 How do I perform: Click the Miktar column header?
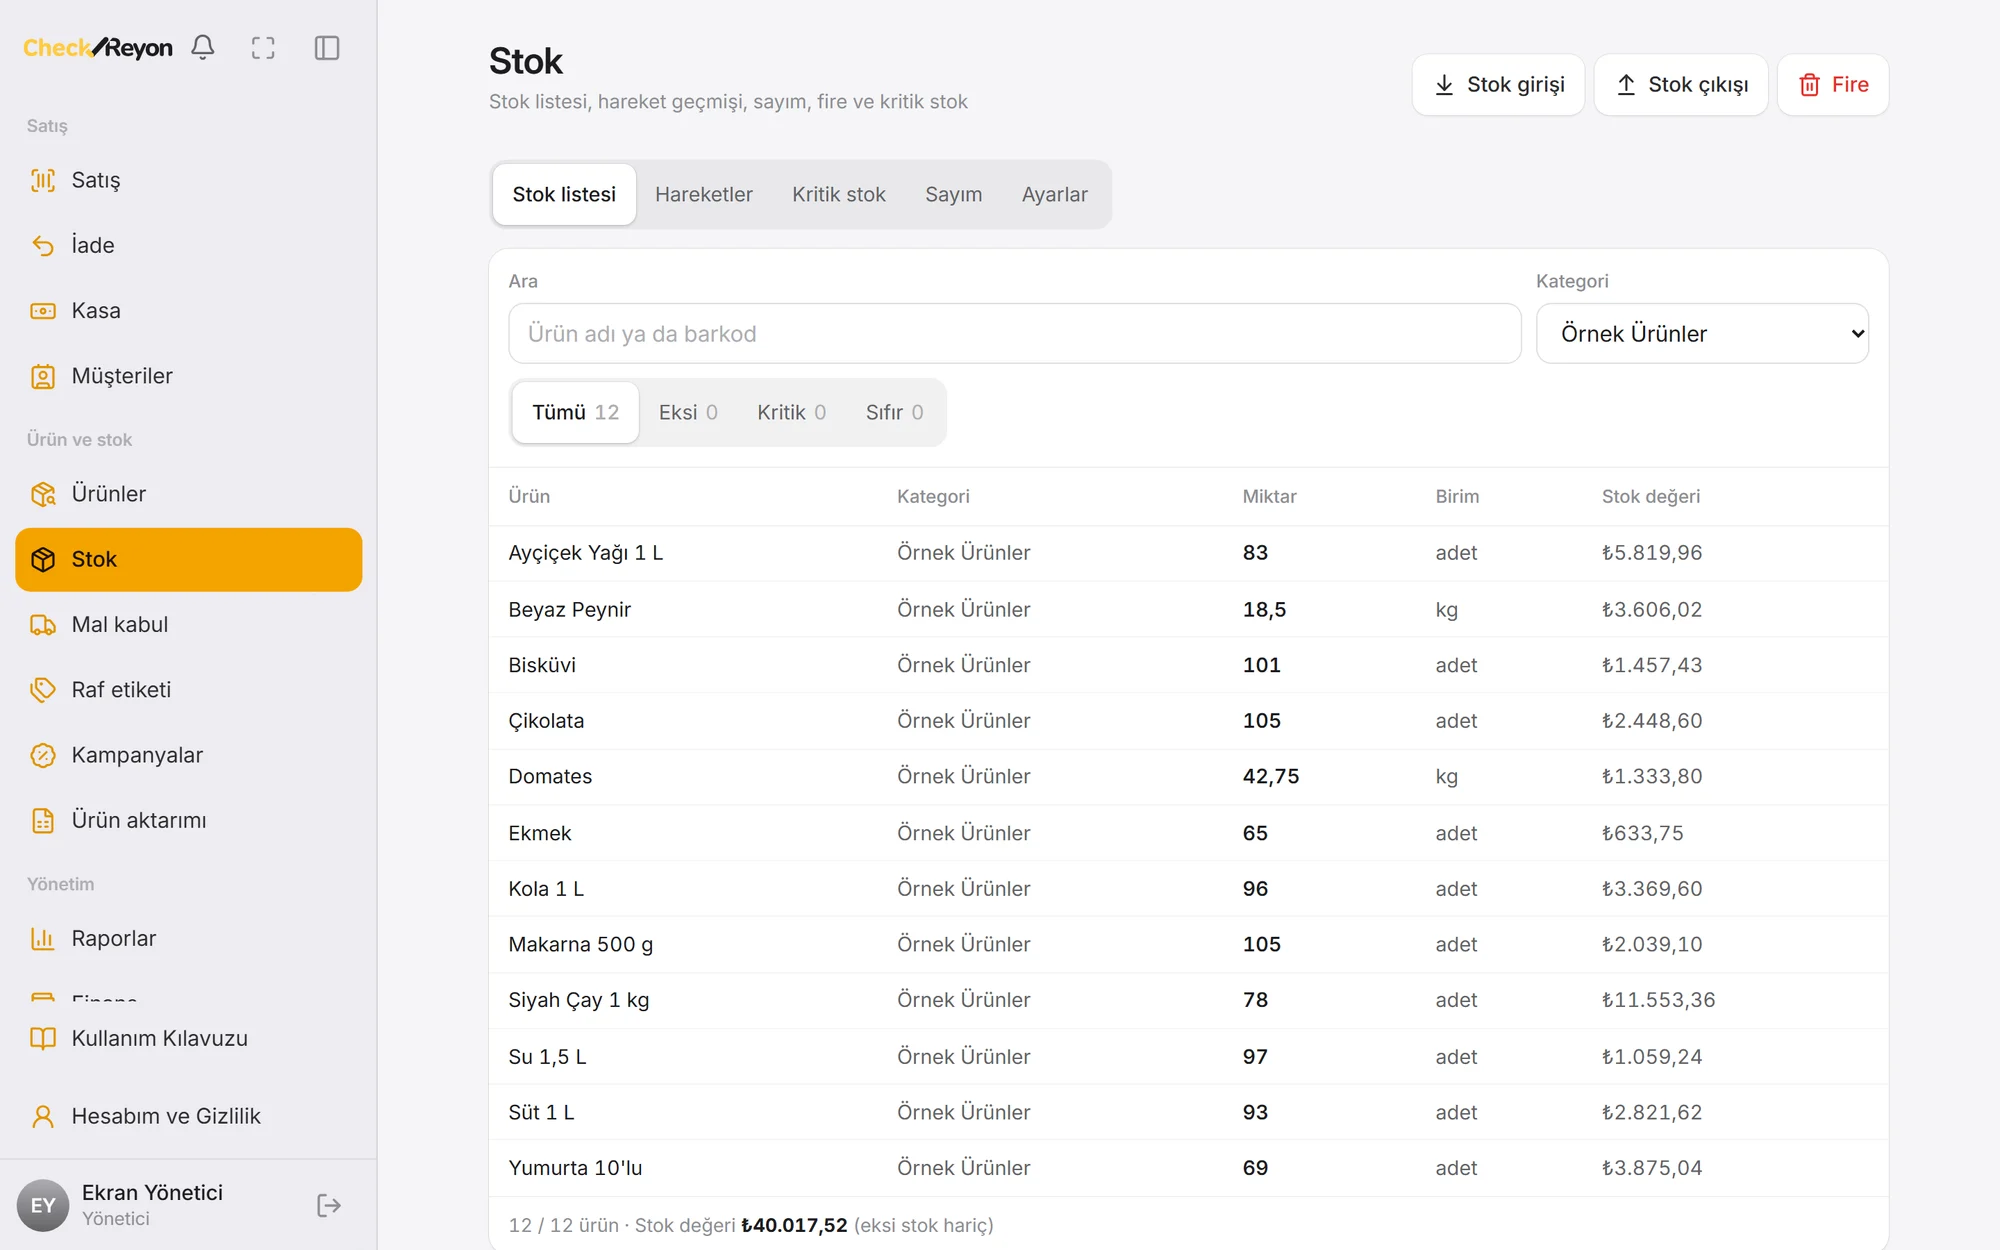click(1269, 496)
